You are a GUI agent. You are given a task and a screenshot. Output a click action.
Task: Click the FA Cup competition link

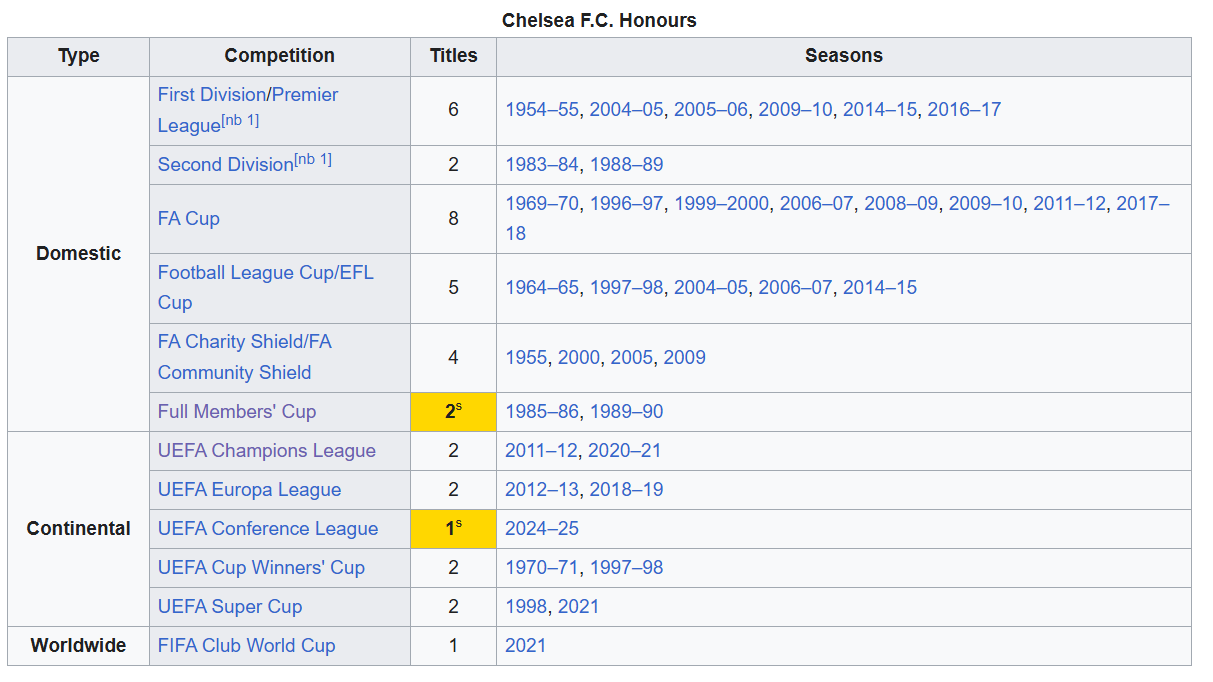point(189,219)
